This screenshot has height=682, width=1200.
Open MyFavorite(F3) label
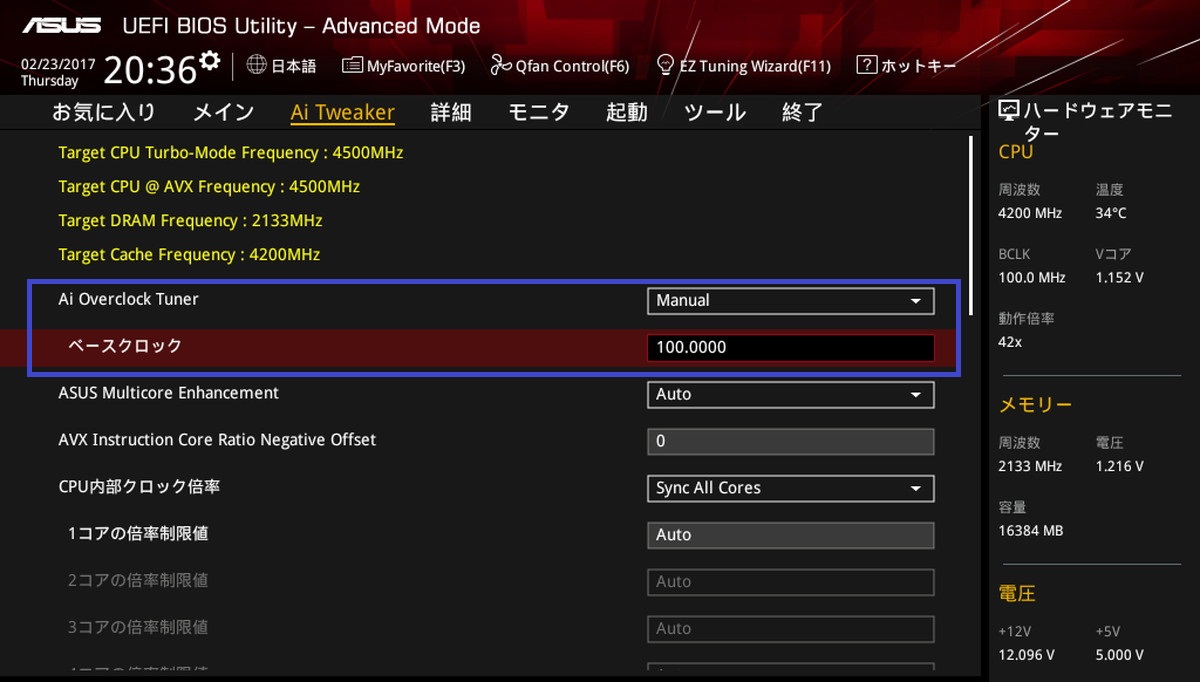pos(416,66)
